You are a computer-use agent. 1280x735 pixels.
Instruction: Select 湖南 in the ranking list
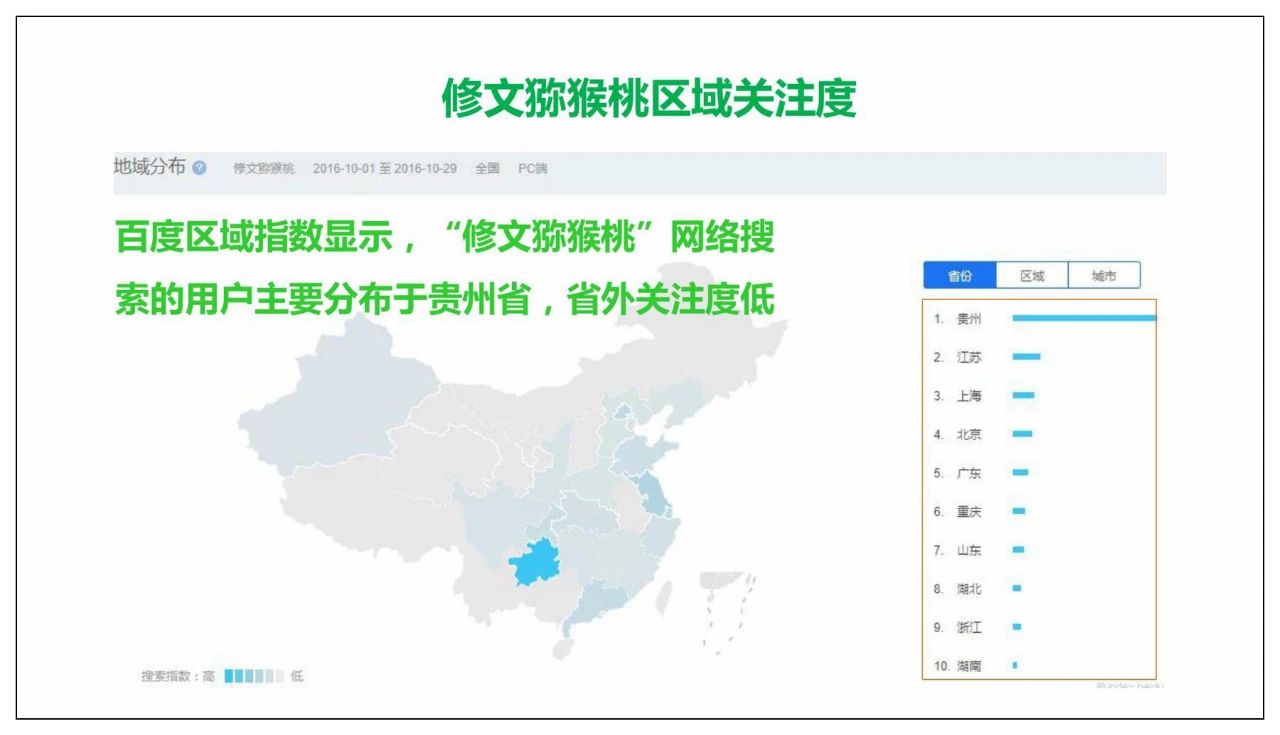(969, 666)
